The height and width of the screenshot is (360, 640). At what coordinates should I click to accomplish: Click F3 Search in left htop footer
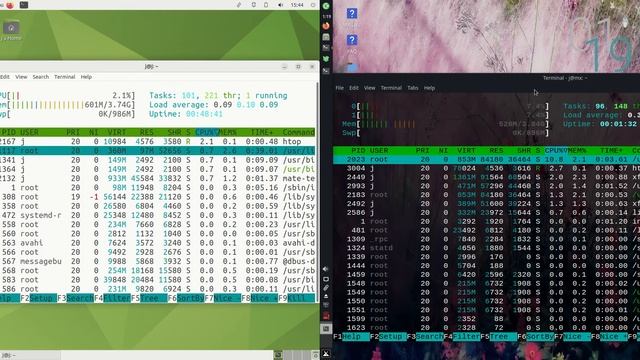click(76, 298)
